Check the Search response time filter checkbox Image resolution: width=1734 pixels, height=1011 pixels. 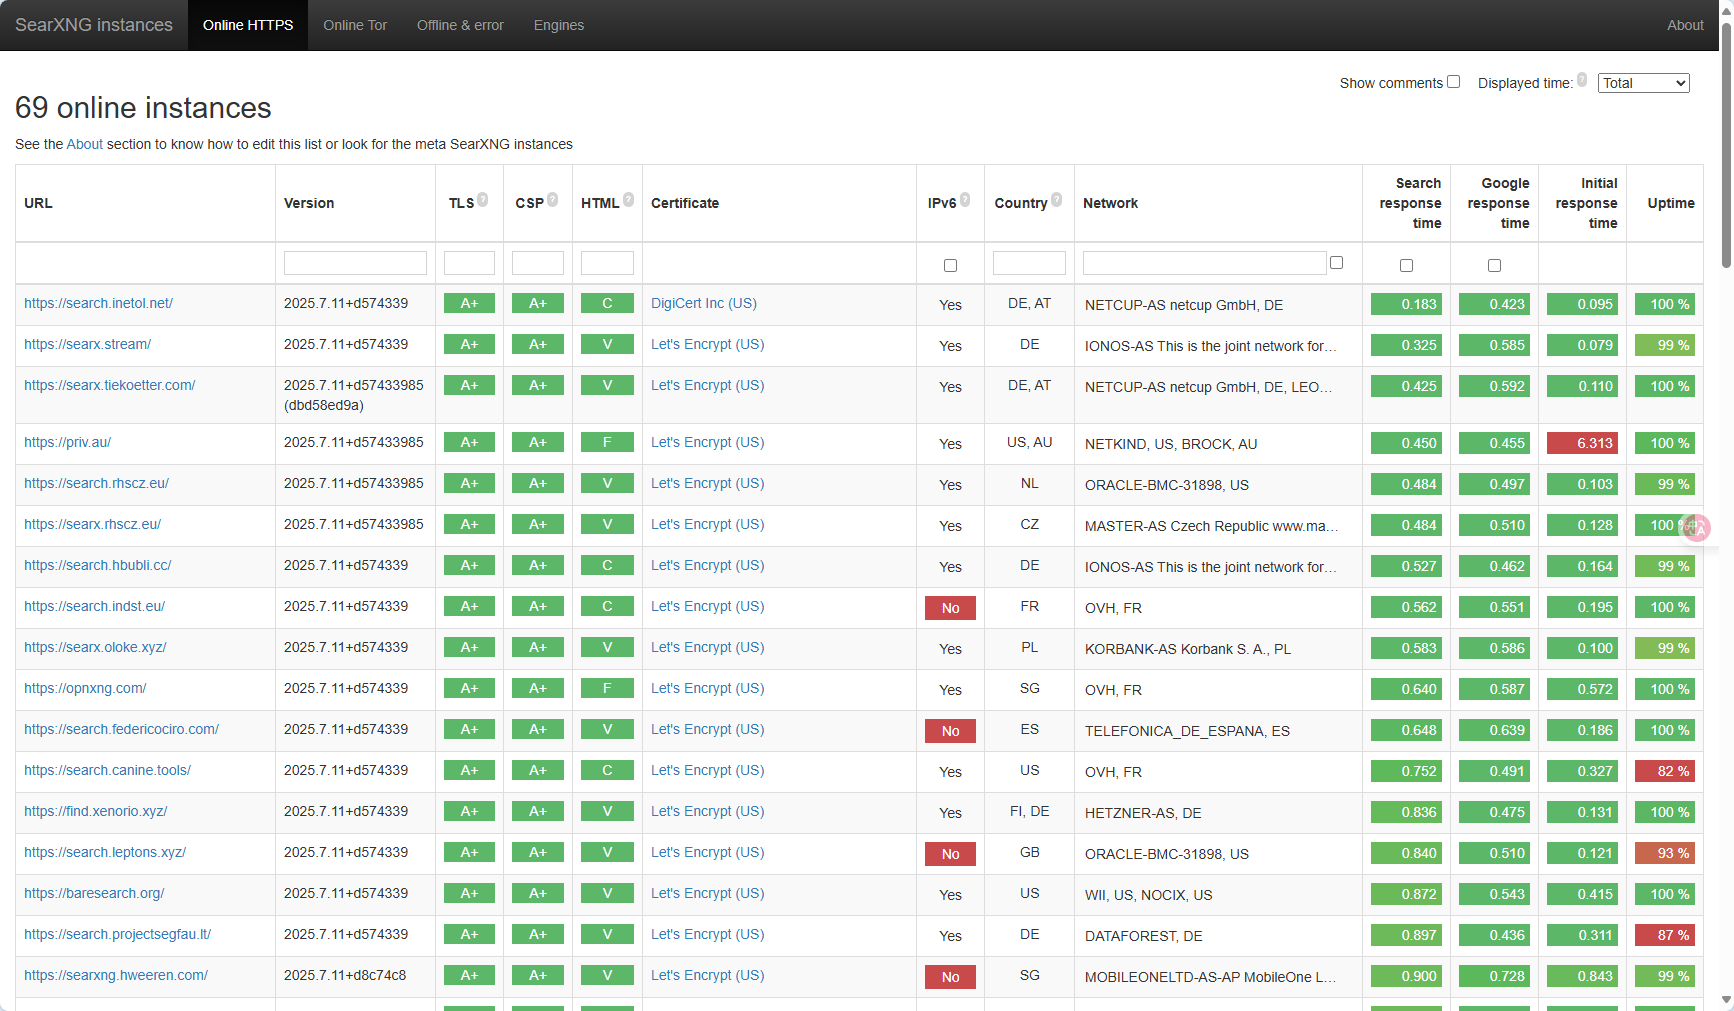tap(1406, 266)
